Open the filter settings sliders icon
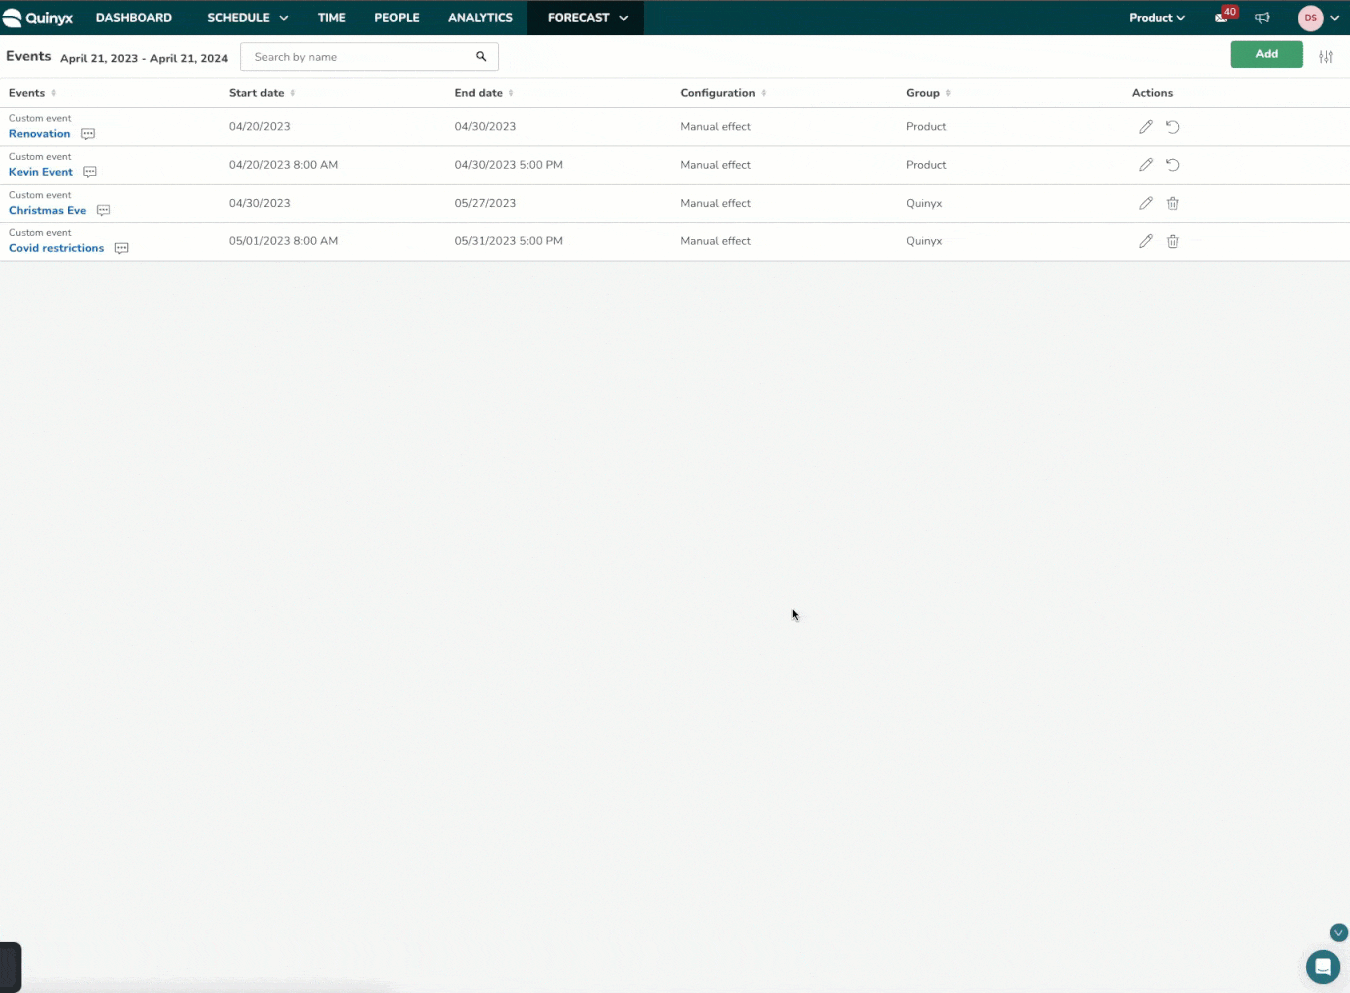The image size is (1350, 993). tap(1326, 57)
